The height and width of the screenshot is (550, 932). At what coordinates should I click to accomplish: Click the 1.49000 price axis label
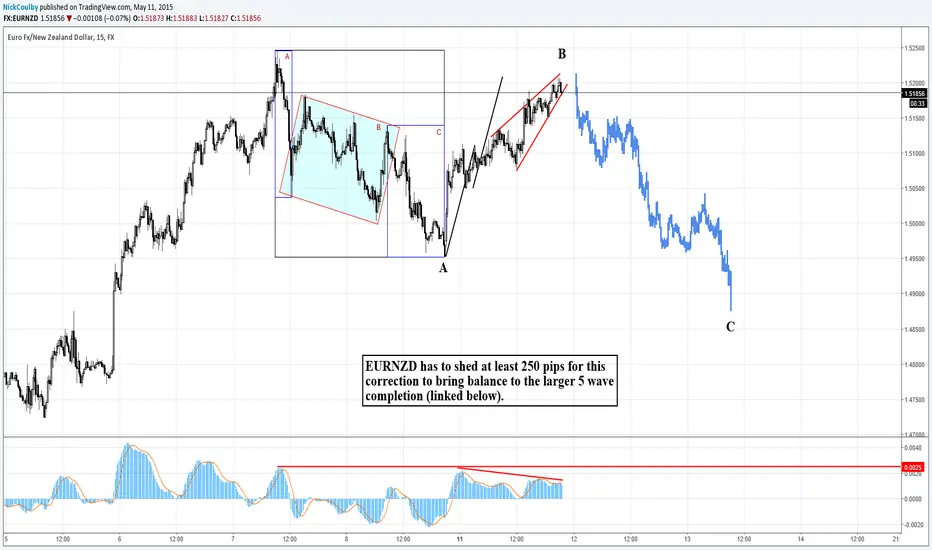click(x=914, y=294)
